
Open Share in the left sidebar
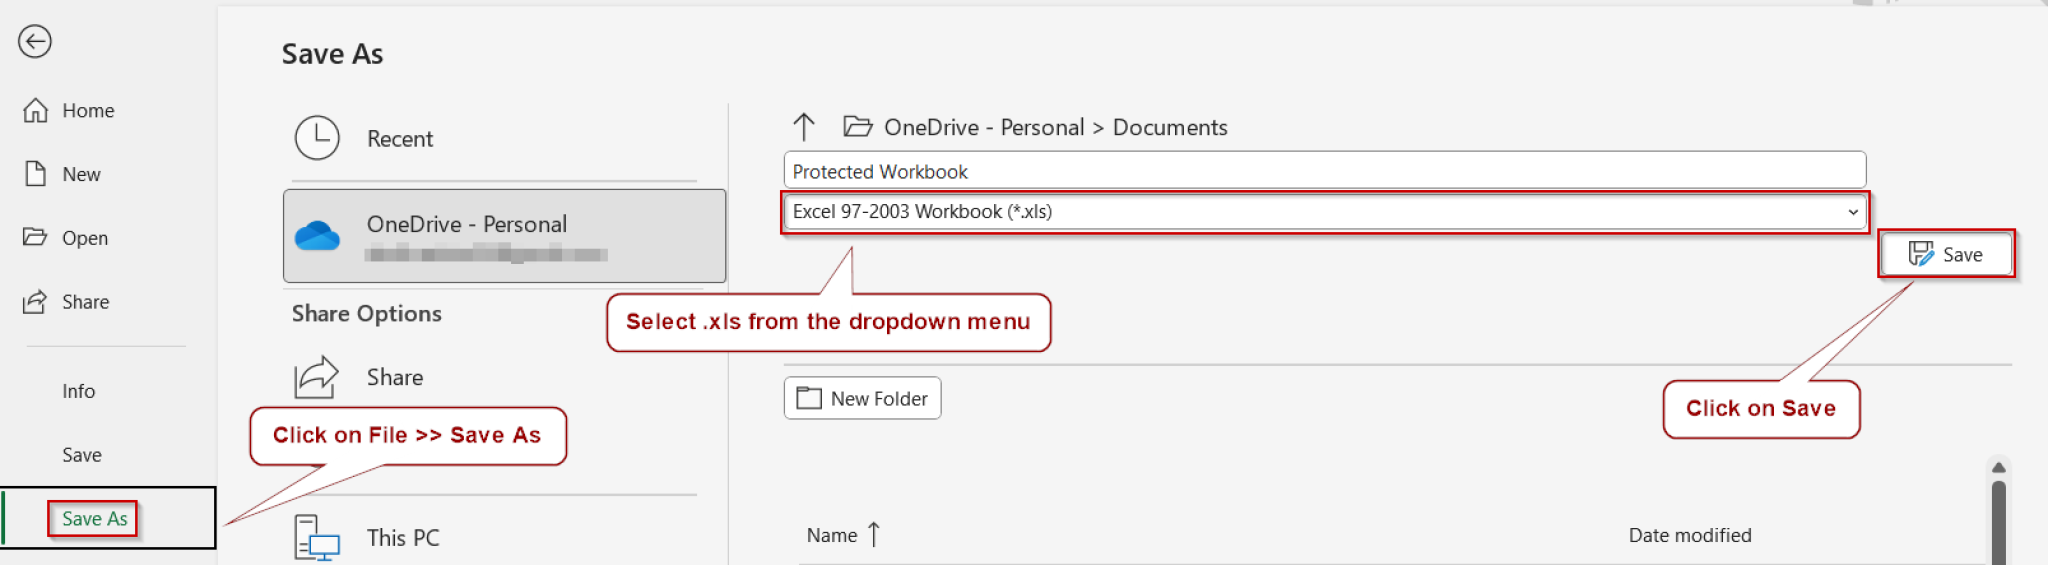coord(85,302)
